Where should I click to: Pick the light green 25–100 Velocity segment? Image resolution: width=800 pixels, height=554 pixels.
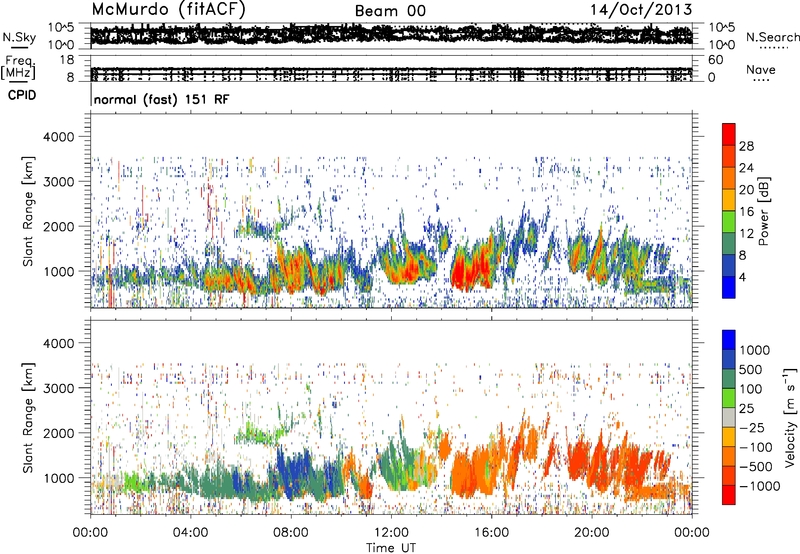[x=729, y=398]
